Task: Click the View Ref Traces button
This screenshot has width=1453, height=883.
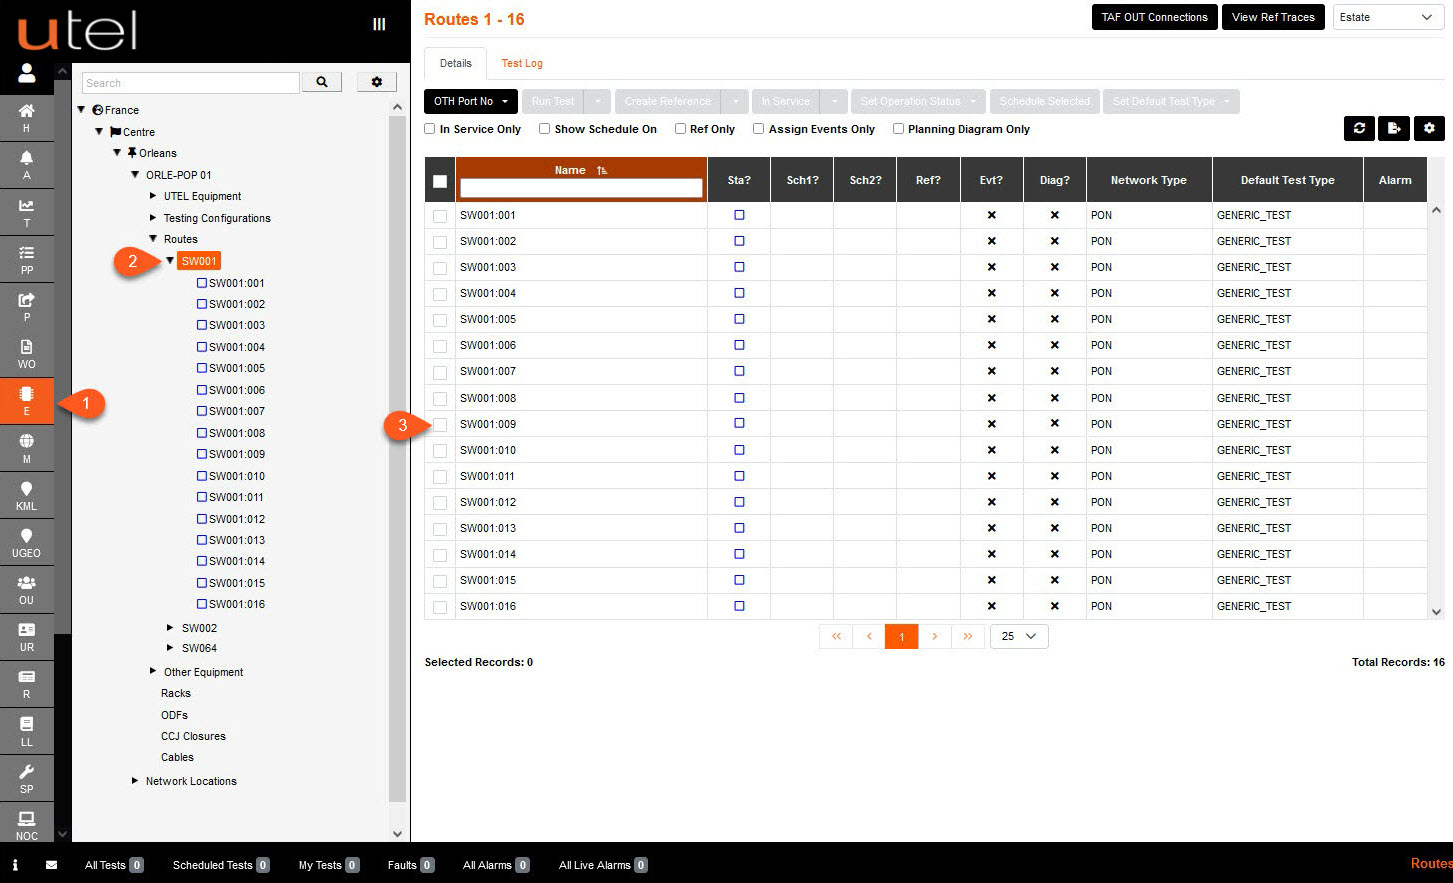Action: tap(1272, 17)
